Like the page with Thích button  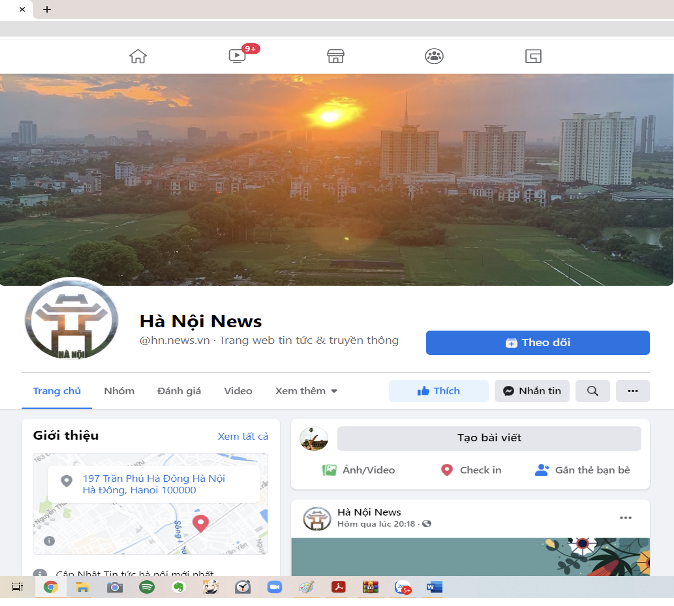click(438, 391)
